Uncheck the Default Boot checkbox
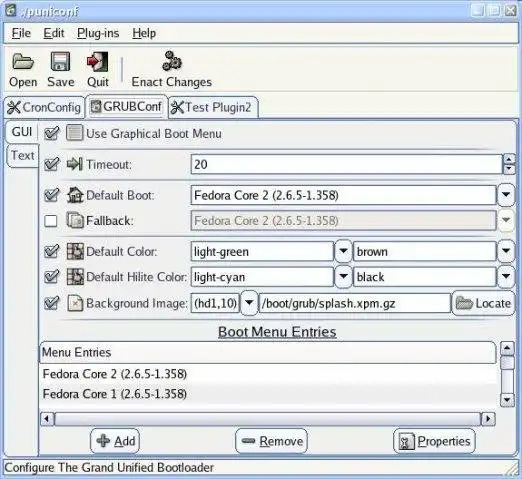522x479 pixels. pos(51,195)
